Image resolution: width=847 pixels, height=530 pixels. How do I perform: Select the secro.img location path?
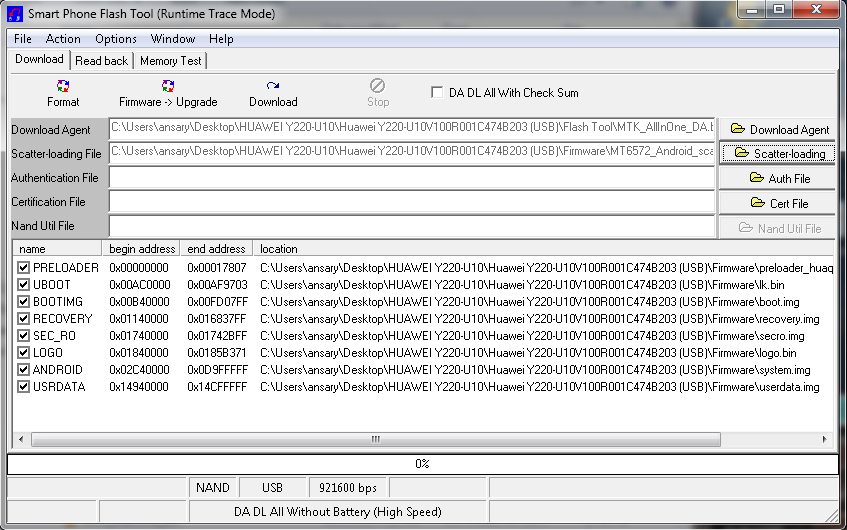pyautogui.click(x=533, y=336)
